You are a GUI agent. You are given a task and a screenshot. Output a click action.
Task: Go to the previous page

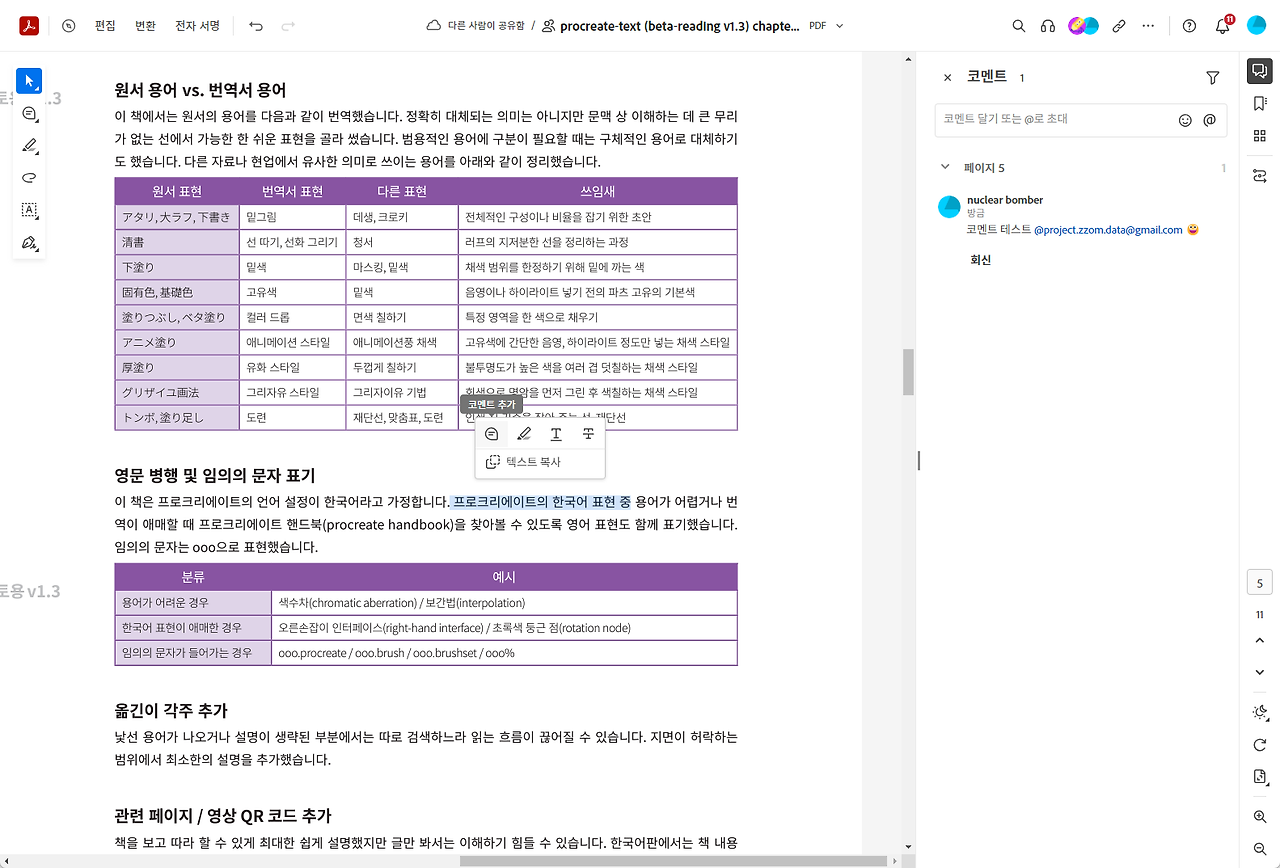pyautogui.click(x=1259, y=641)
